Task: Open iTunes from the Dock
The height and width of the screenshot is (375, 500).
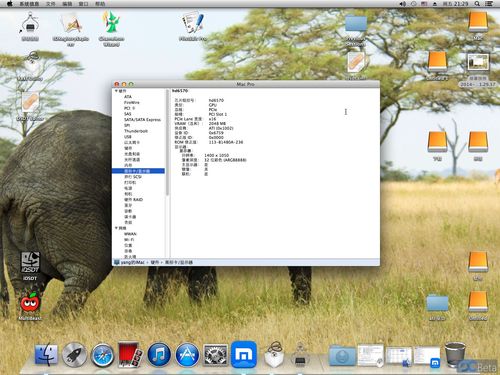Action: click(159, 355)
